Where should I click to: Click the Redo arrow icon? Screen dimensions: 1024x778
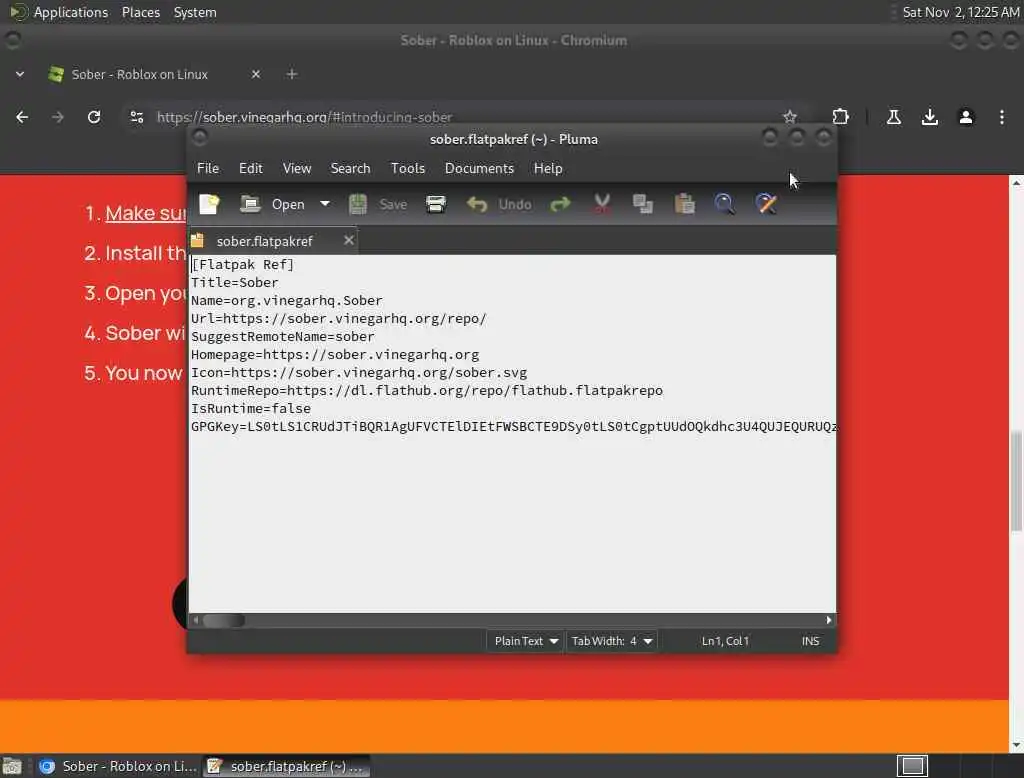560,204
